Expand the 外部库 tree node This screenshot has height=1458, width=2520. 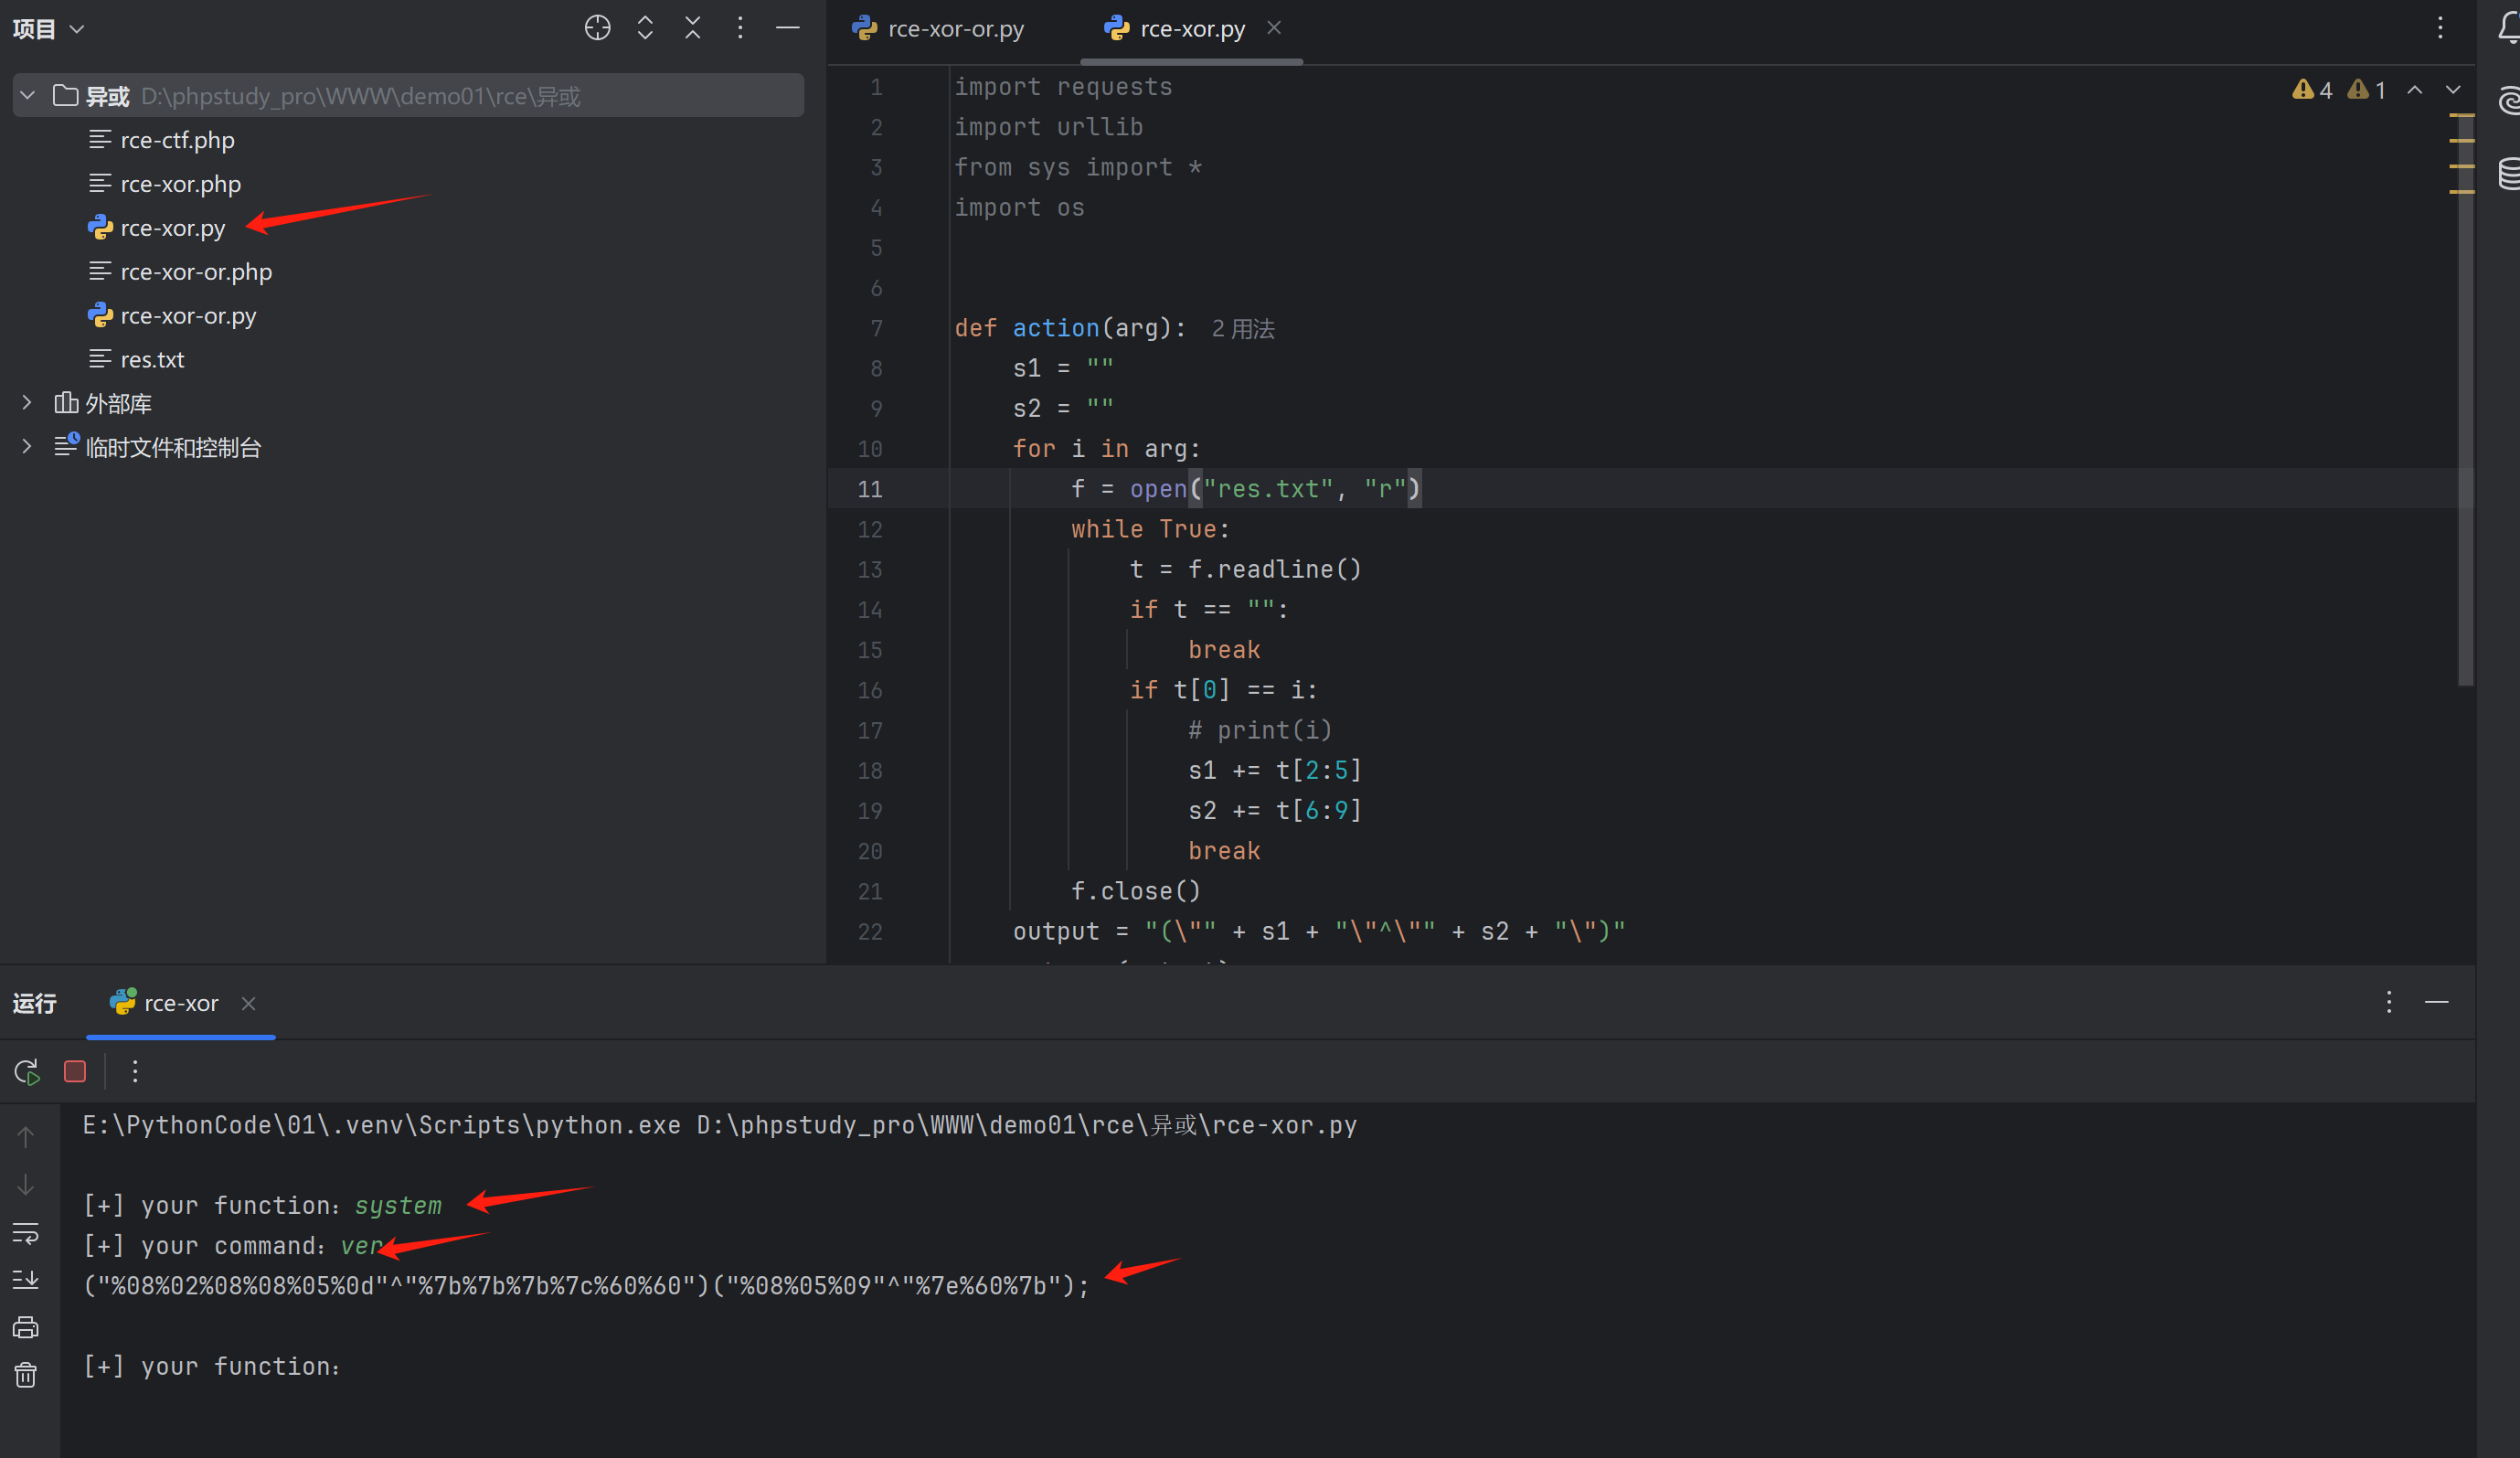[x=28, y=403]
